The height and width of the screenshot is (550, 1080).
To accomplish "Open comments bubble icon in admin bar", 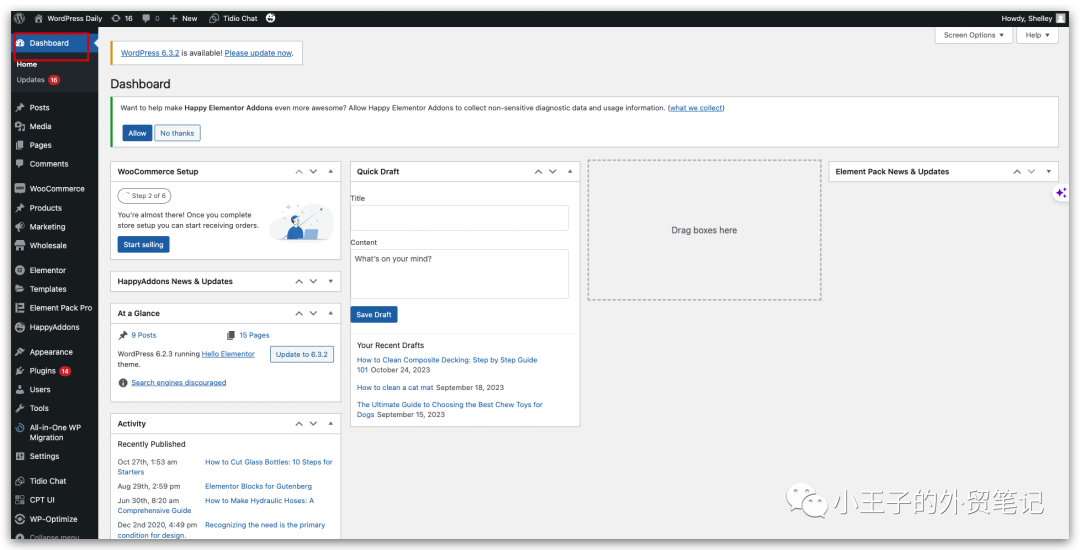I will (x=147, y=19).
